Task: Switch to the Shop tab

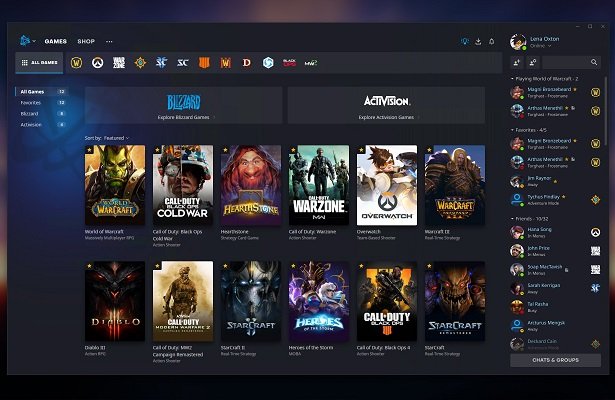Action: tap(86, 42)
